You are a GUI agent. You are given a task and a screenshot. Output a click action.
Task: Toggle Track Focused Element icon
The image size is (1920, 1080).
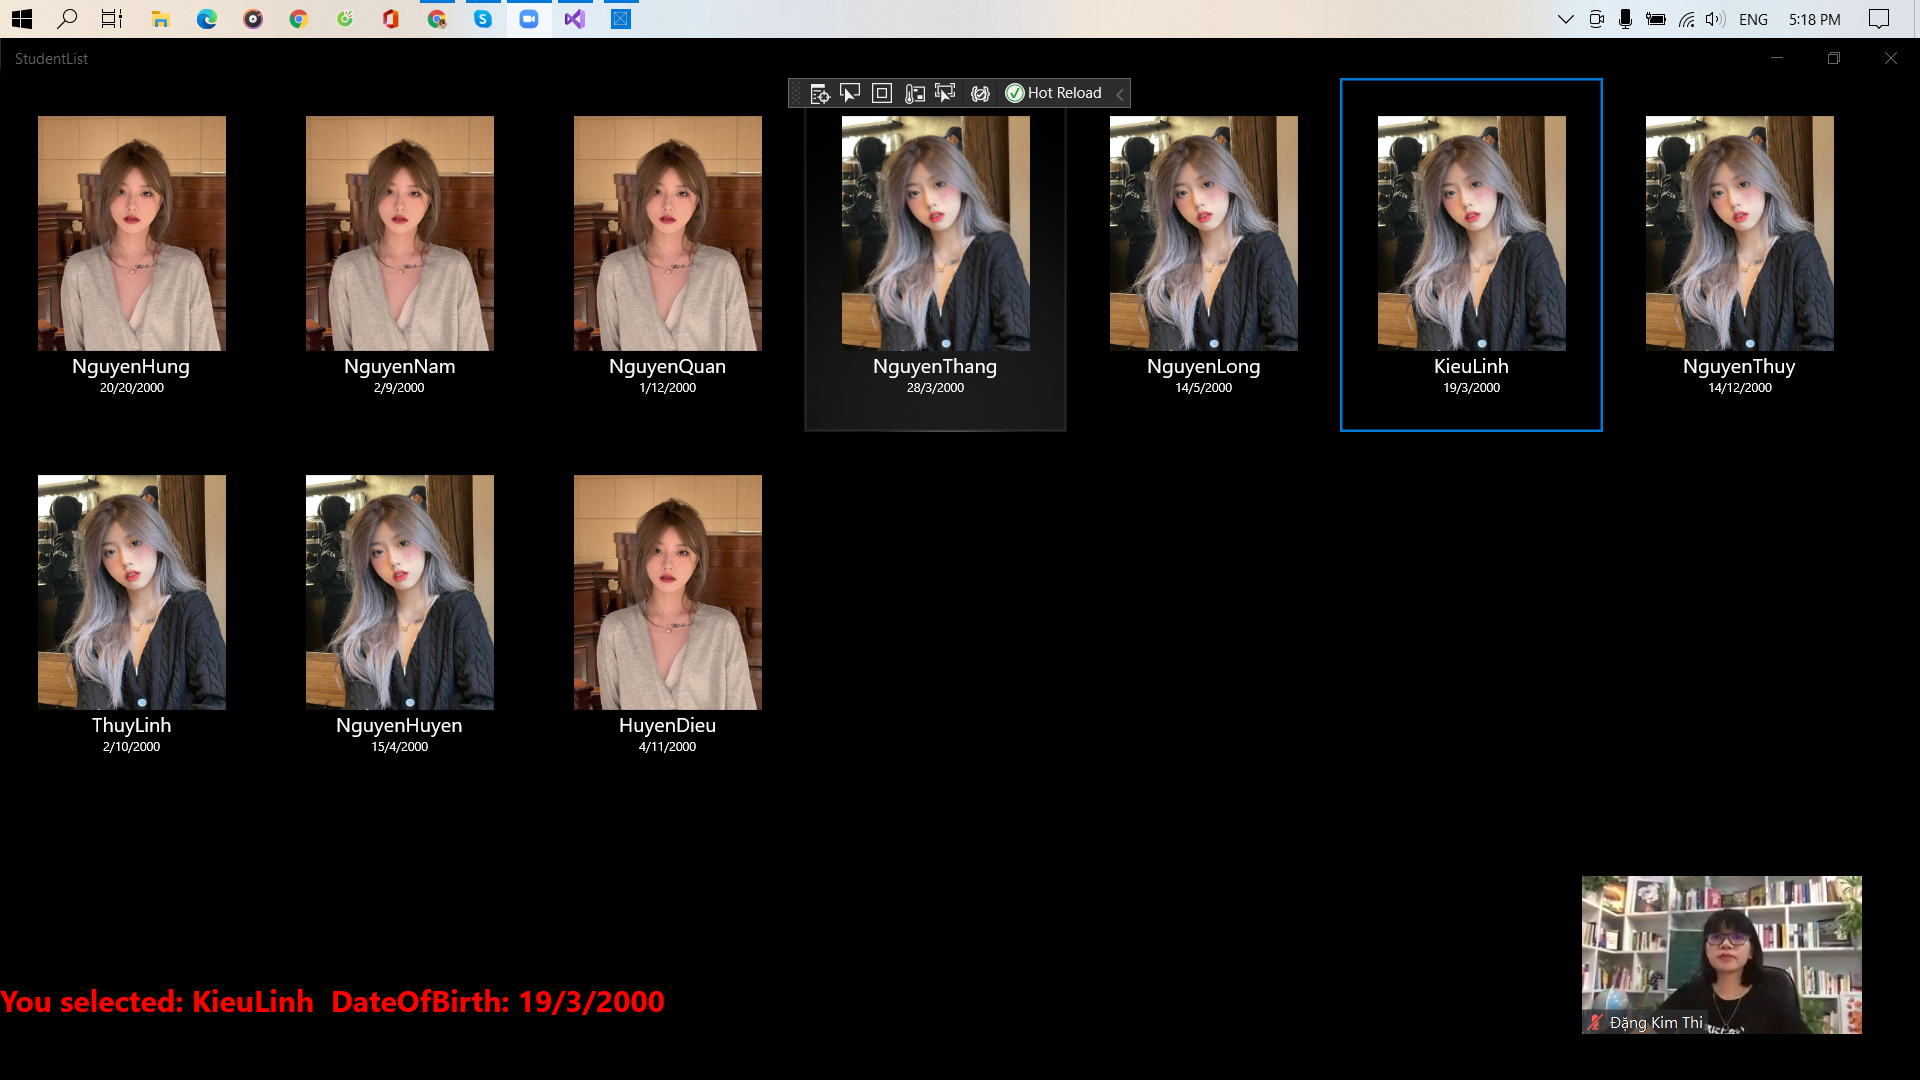tap(945, 93)
